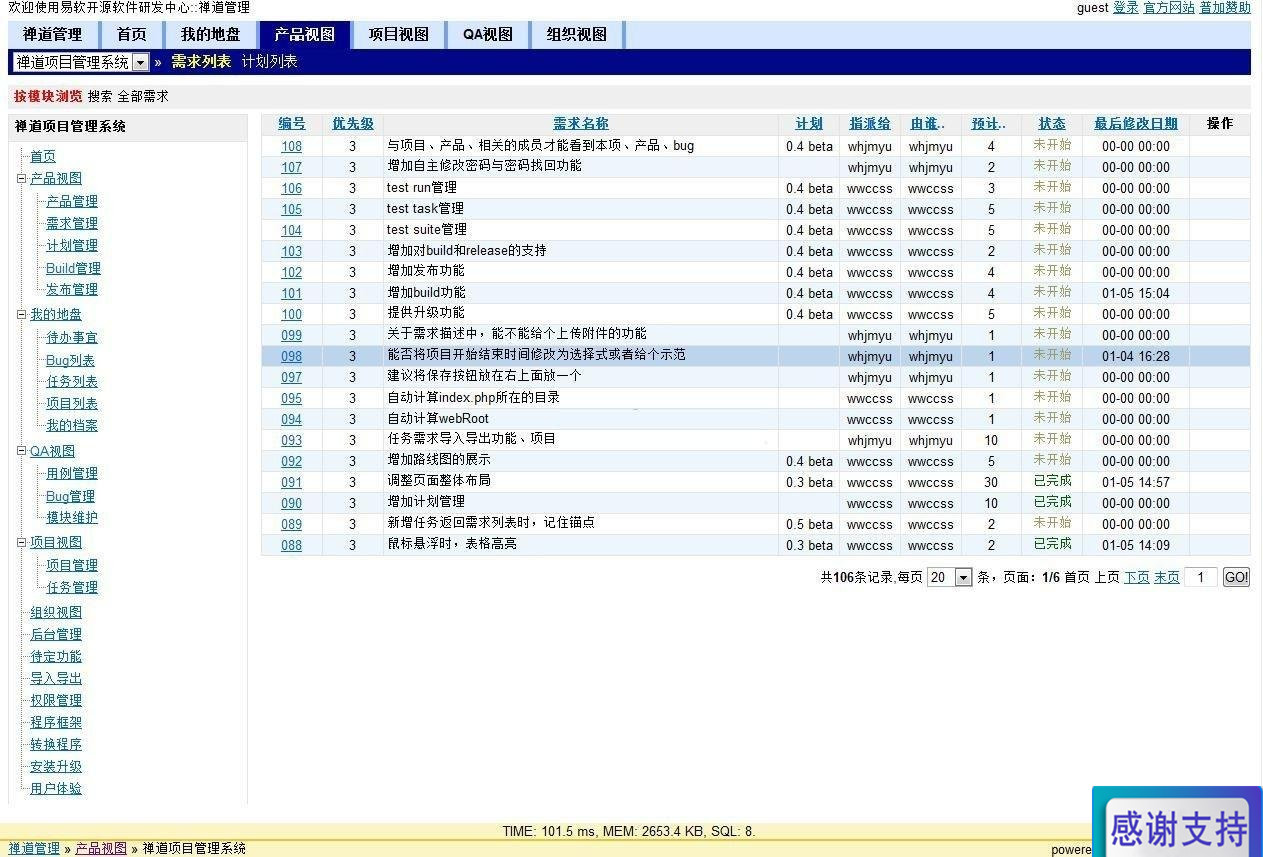
Task: Sort by 最后修改日期 column header
Action: click(x=1136, y=124)
